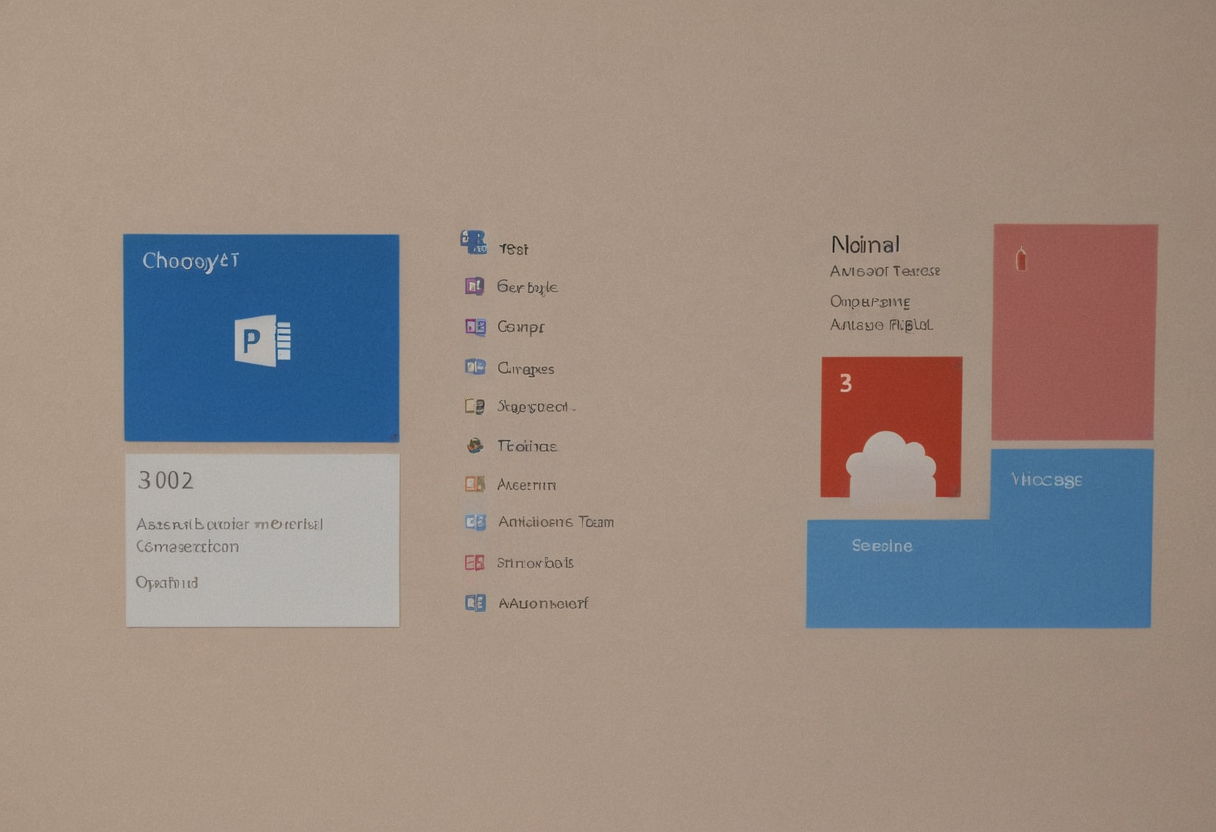Open the AAuonbeierf list entry

[x=543, y=603]
